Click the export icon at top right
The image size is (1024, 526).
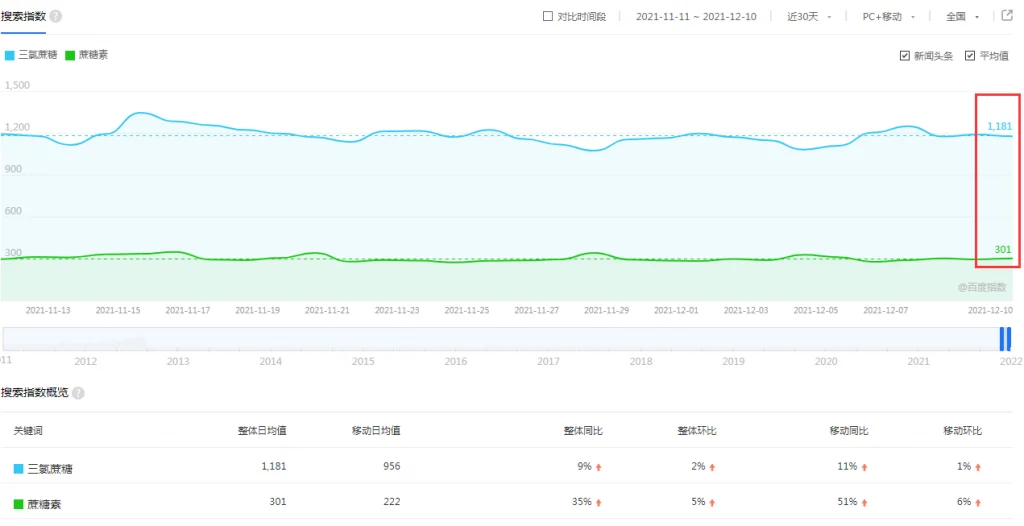click(1007, 16)
